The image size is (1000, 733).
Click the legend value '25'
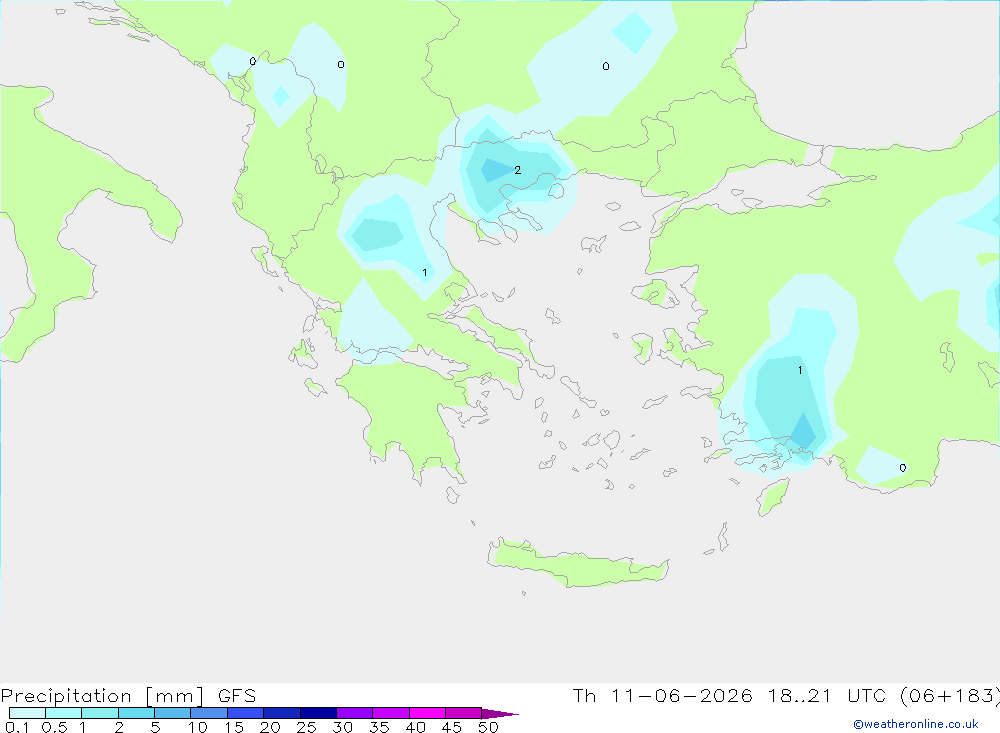(307, 727)
